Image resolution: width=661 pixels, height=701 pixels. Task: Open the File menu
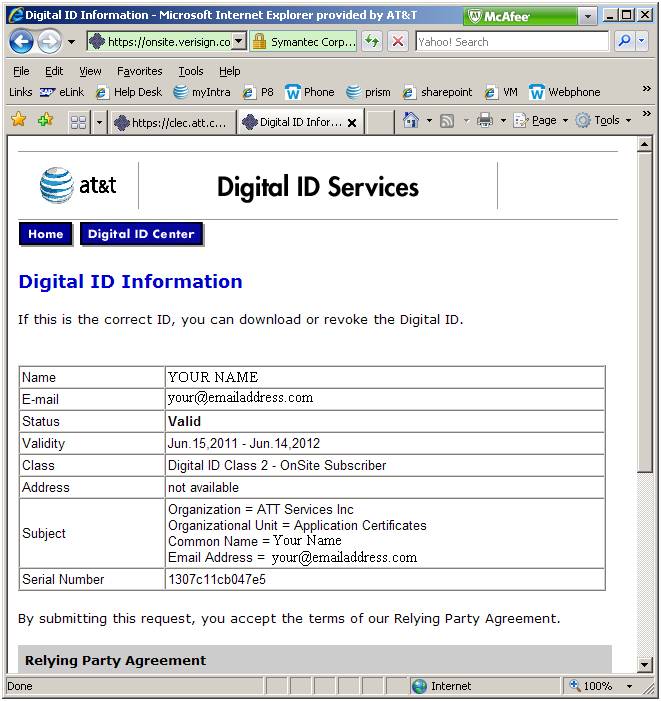(21, 71)
